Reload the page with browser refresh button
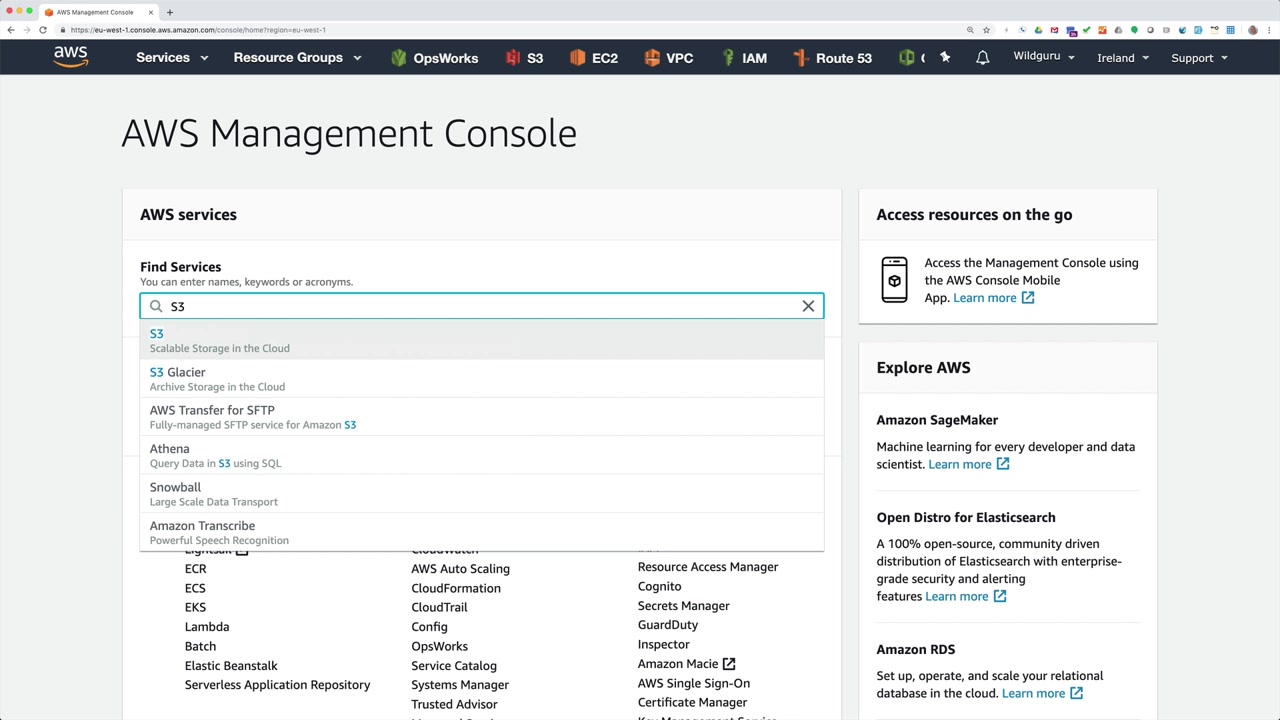This screenshot has height=720, width=1280. [43, 30]
